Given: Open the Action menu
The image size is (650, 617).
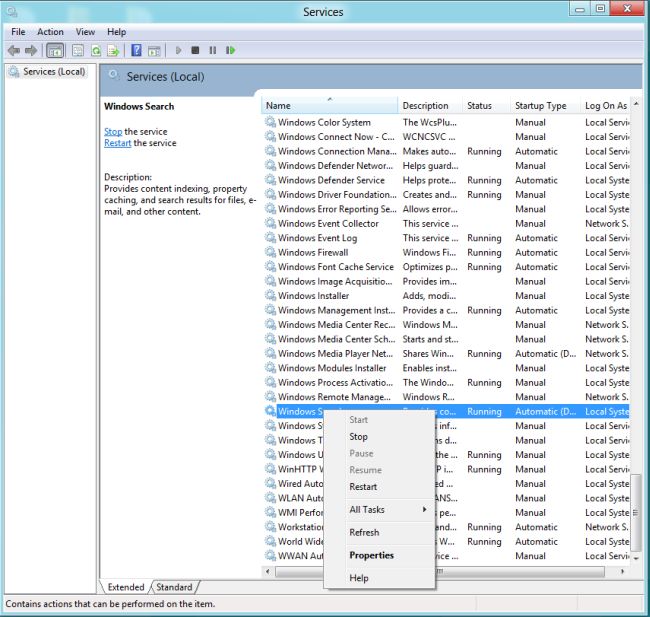Looking at the screenshot, I should tap(51, 32).
